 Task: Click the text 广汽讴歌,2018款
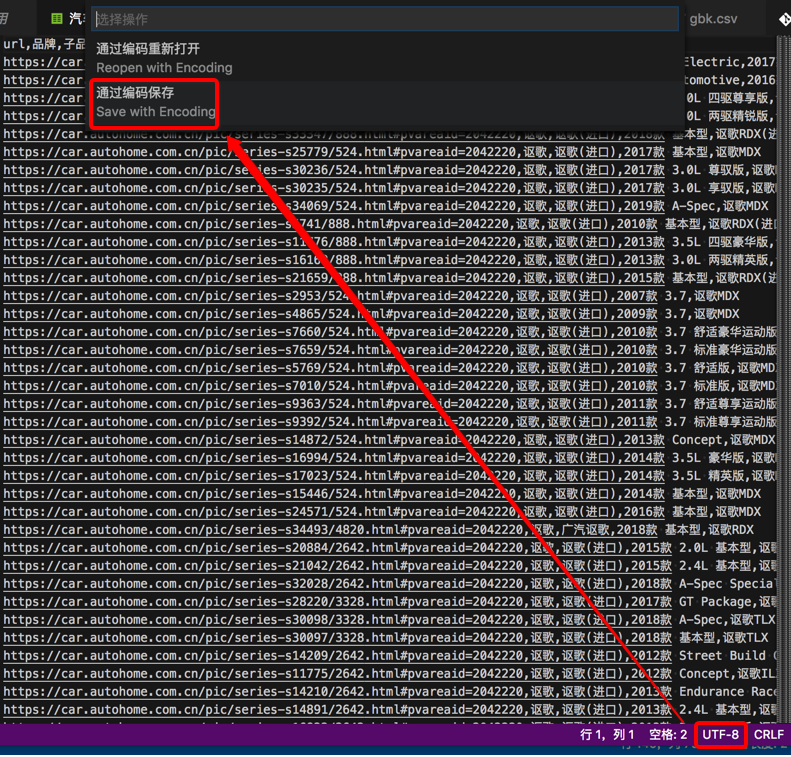click(x=609, y=530)
